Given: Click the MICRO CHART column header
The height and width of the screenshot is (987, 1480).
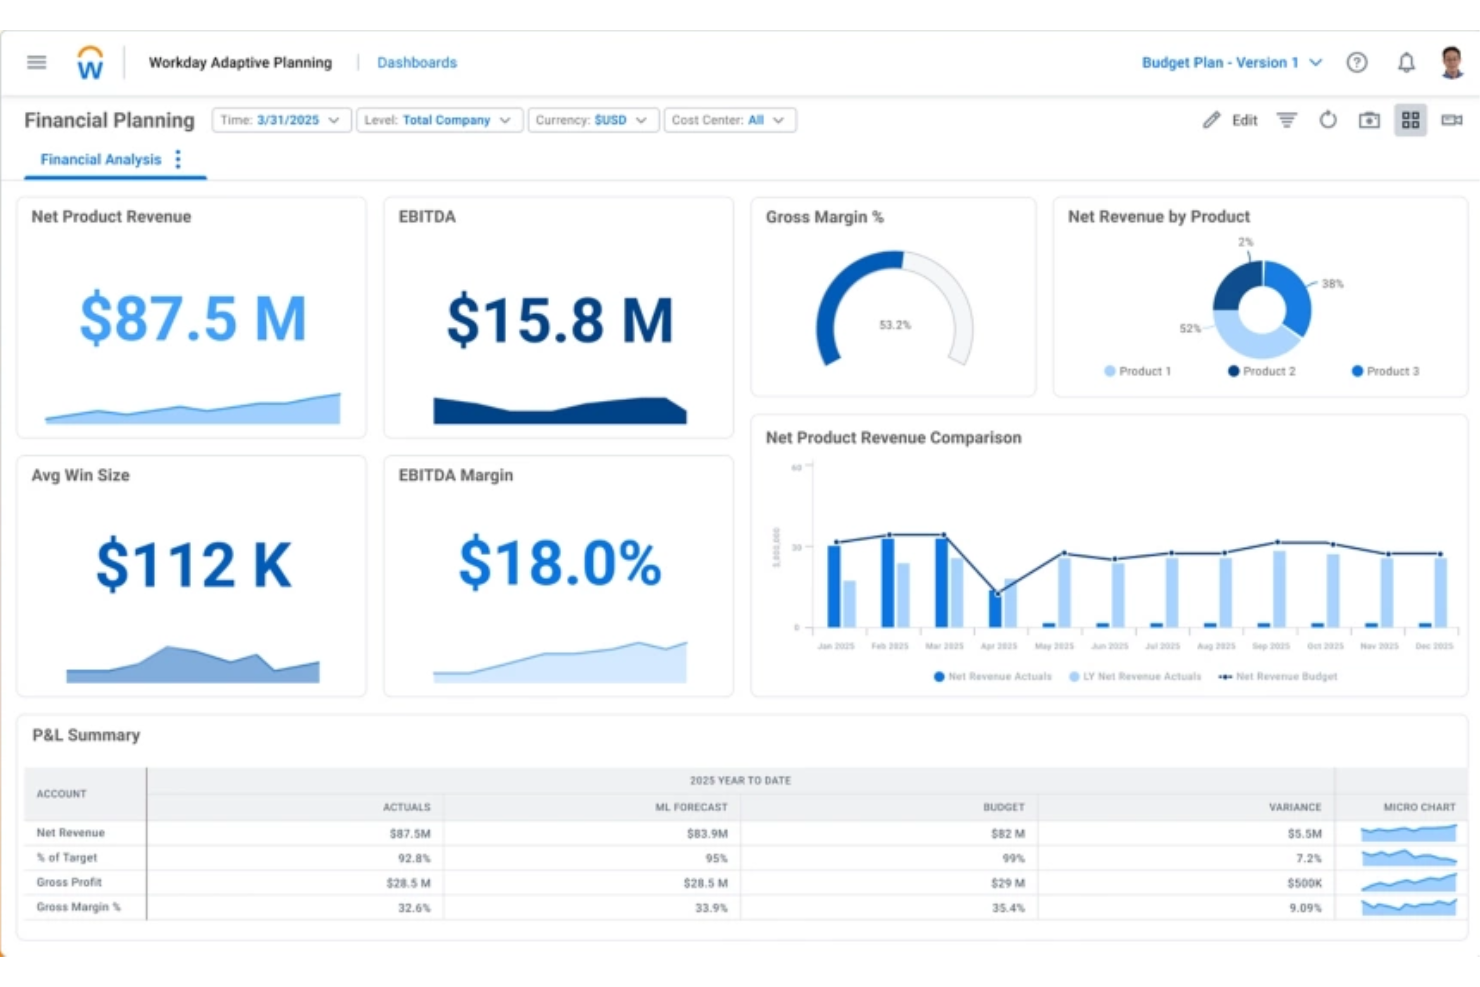Looking at the screenshot, I should [x=1419, y=807].
